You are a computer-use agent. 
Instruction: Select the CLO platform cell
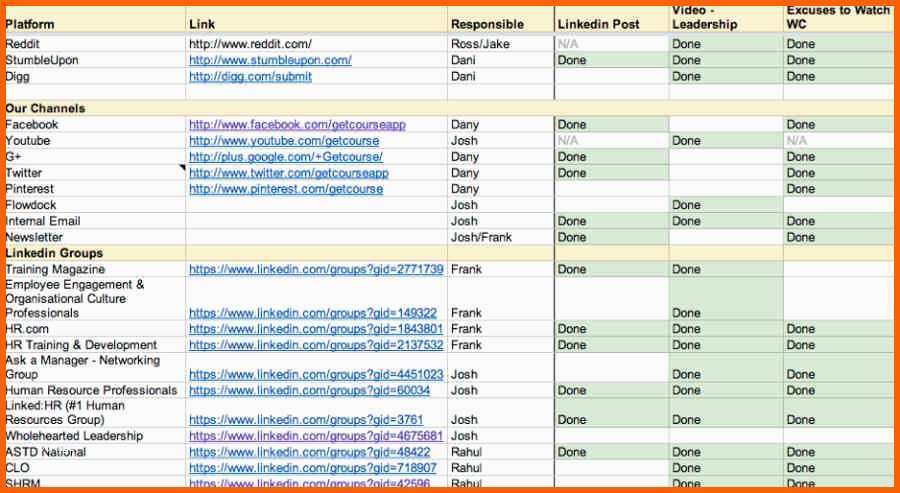[x=95, y=468]
